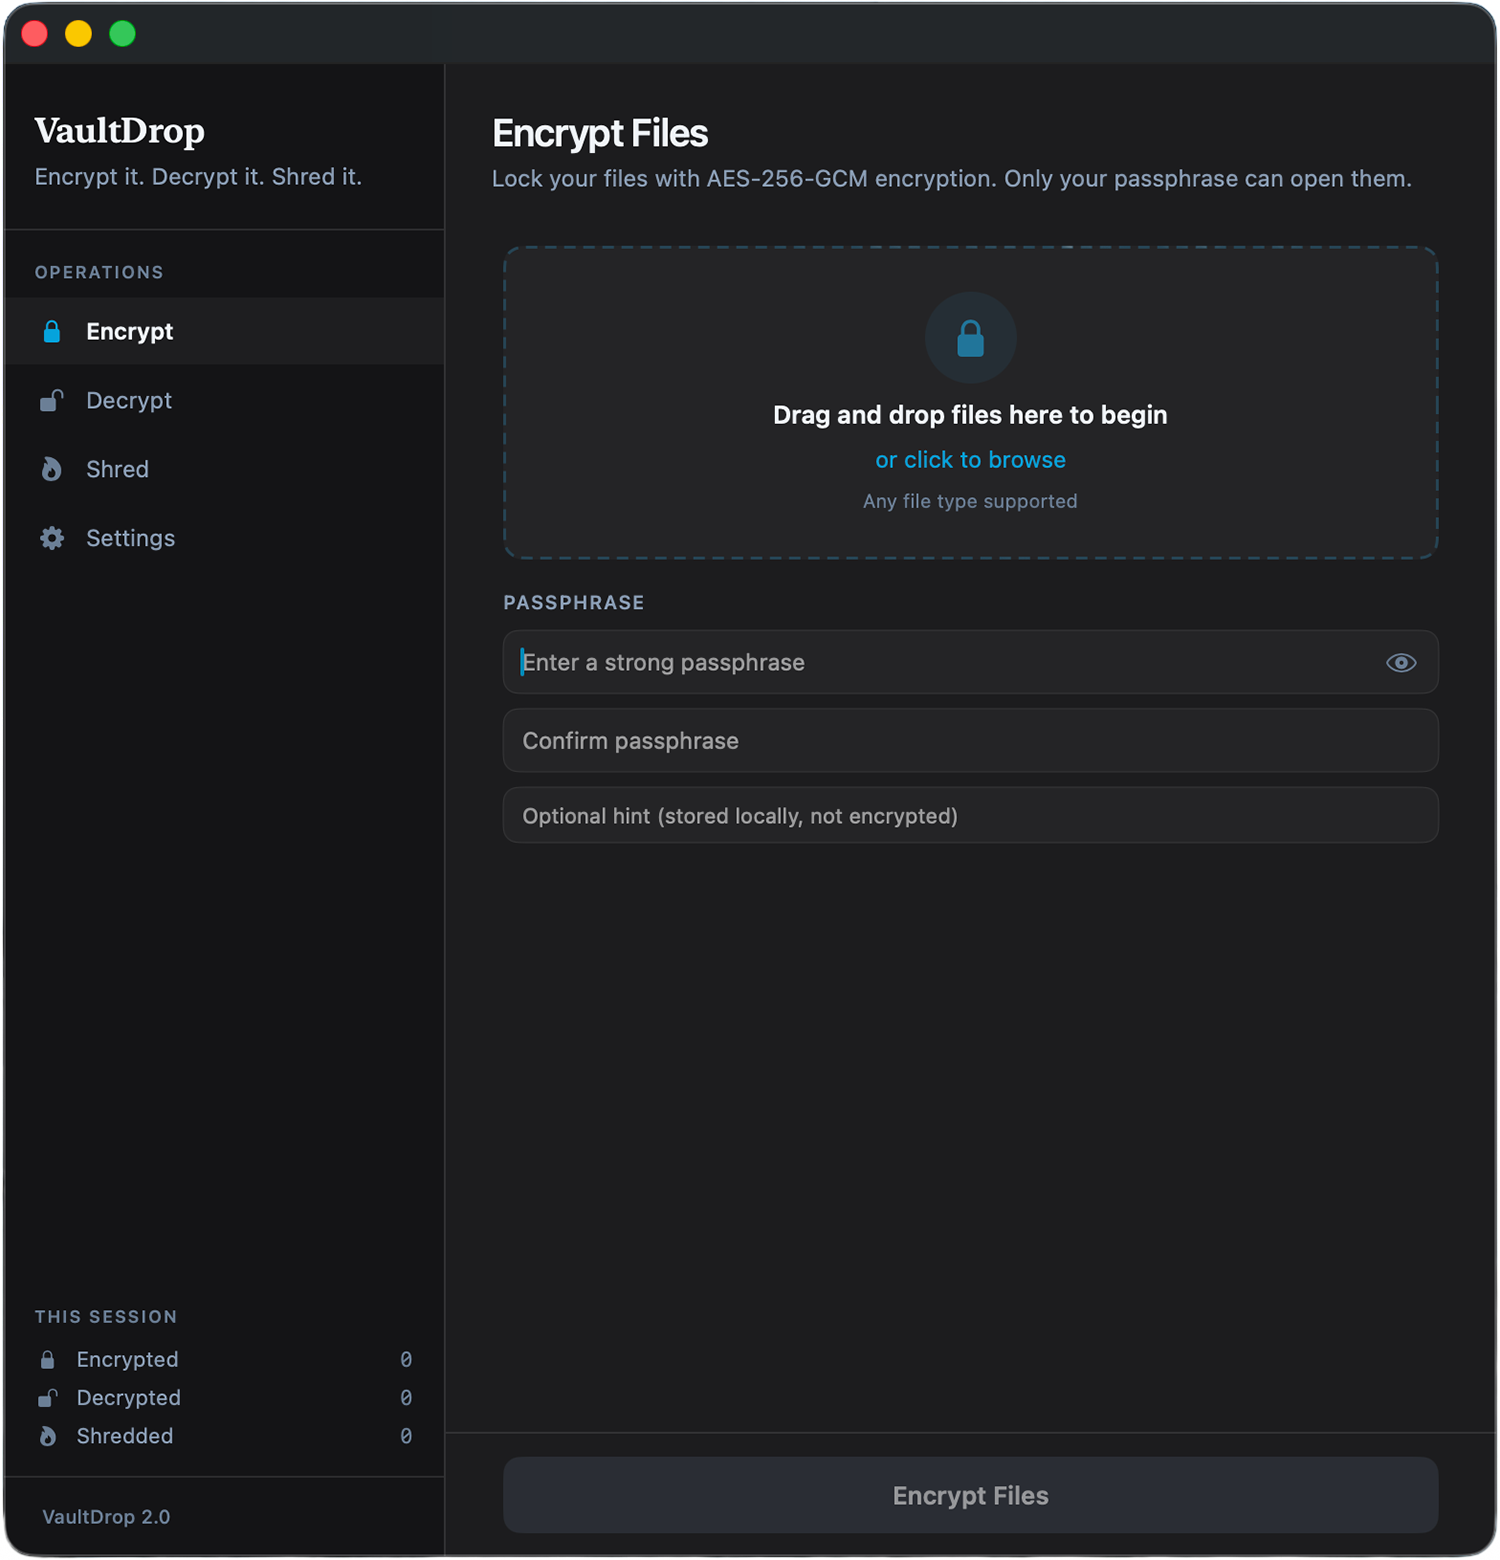1500x1560 pixels.
Task: Click the Encrypted count value 0
Action: coord(406,1360)
